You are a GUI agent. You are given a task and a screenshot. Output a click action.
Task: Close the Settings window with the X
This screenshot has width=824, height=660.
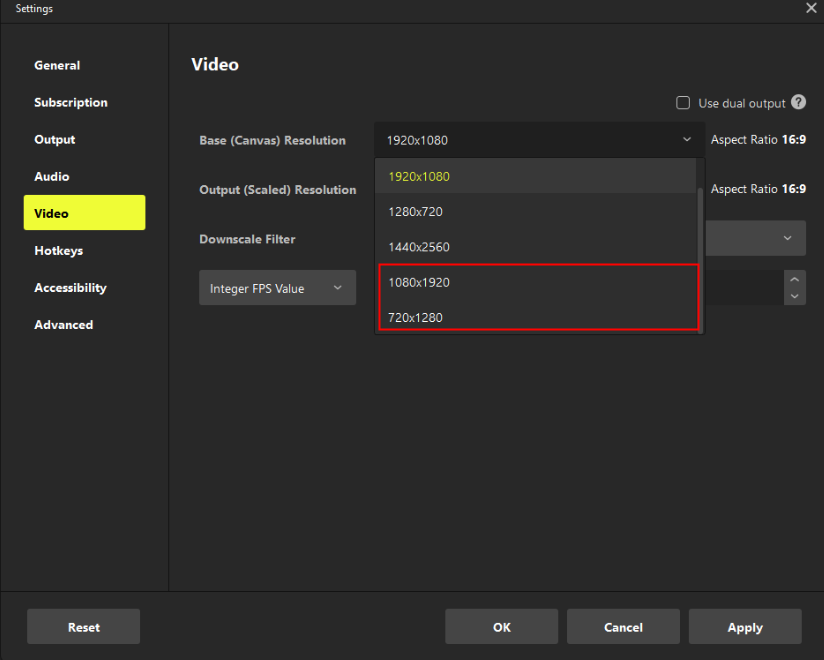(x=811, y=8)
